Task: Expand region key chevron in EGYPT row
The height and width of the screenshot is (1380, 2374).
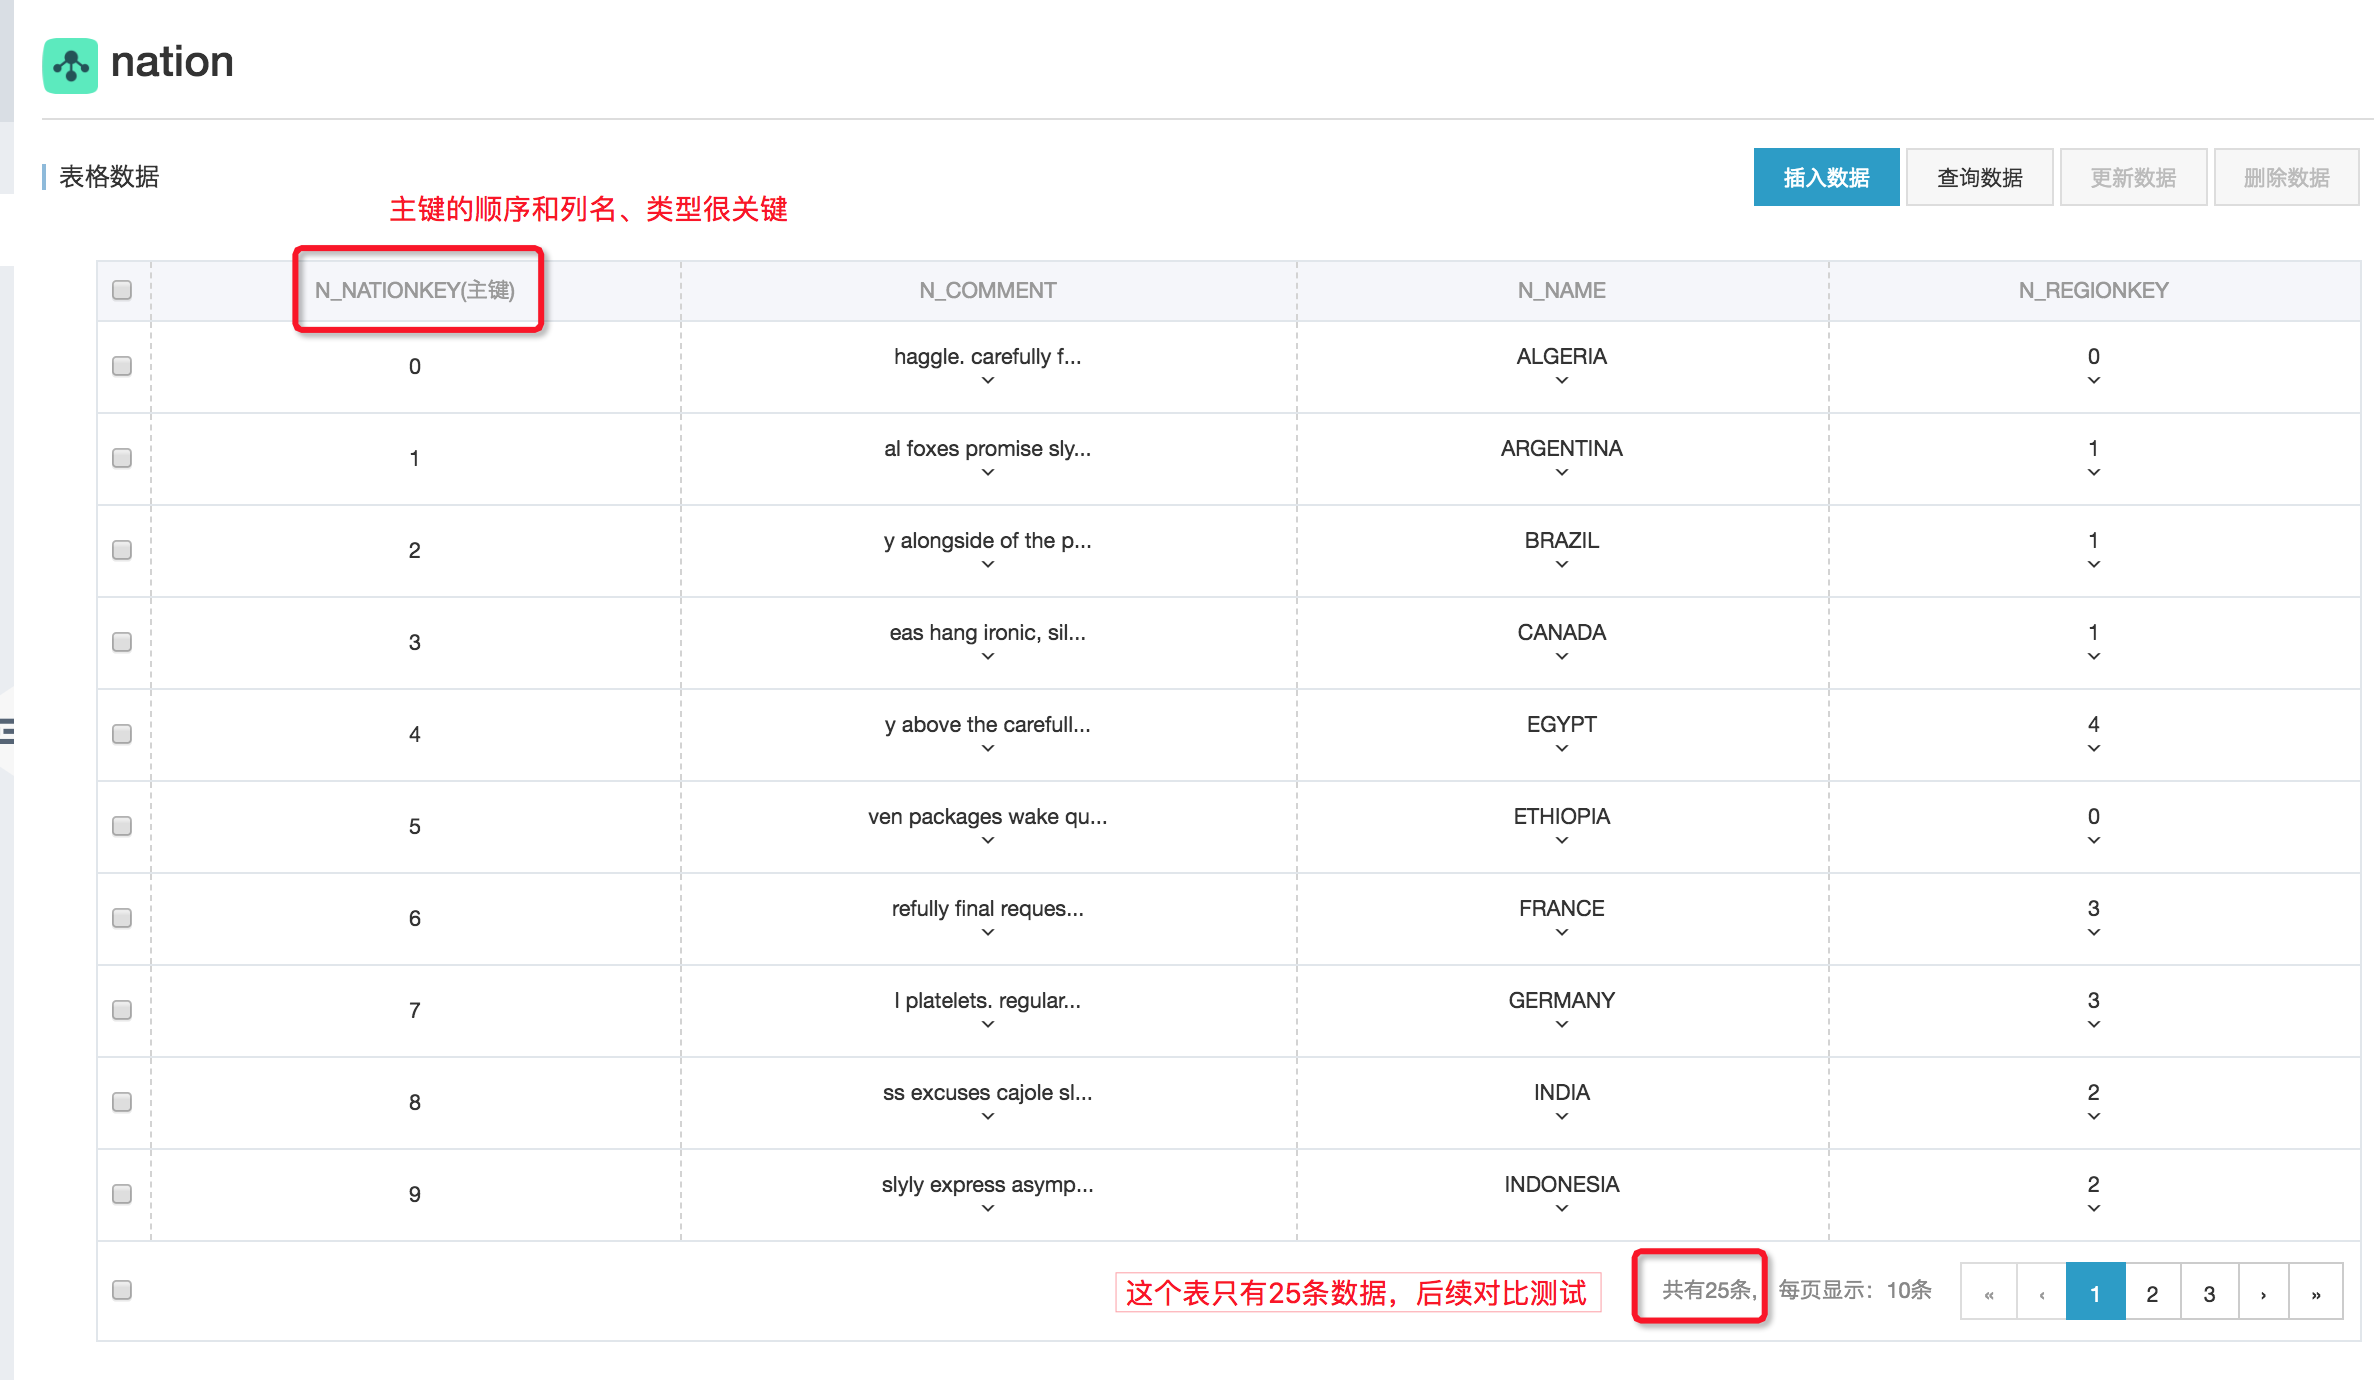Action: [2094, 748]
